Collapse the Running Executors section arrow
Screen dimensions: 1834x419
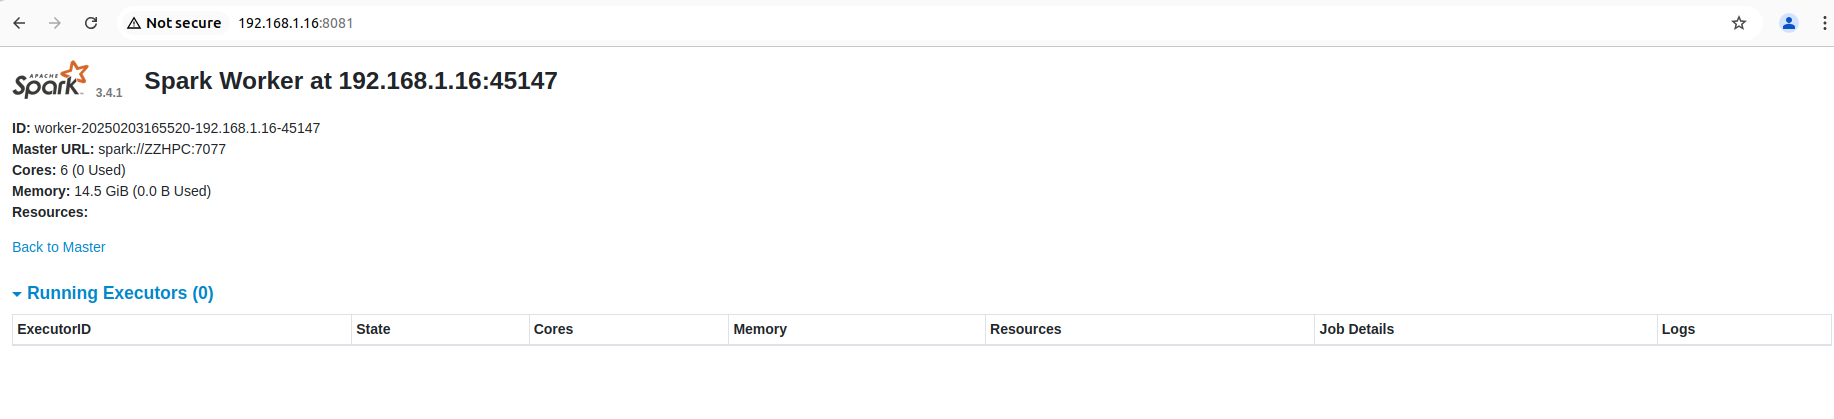[x=17, y=294]
